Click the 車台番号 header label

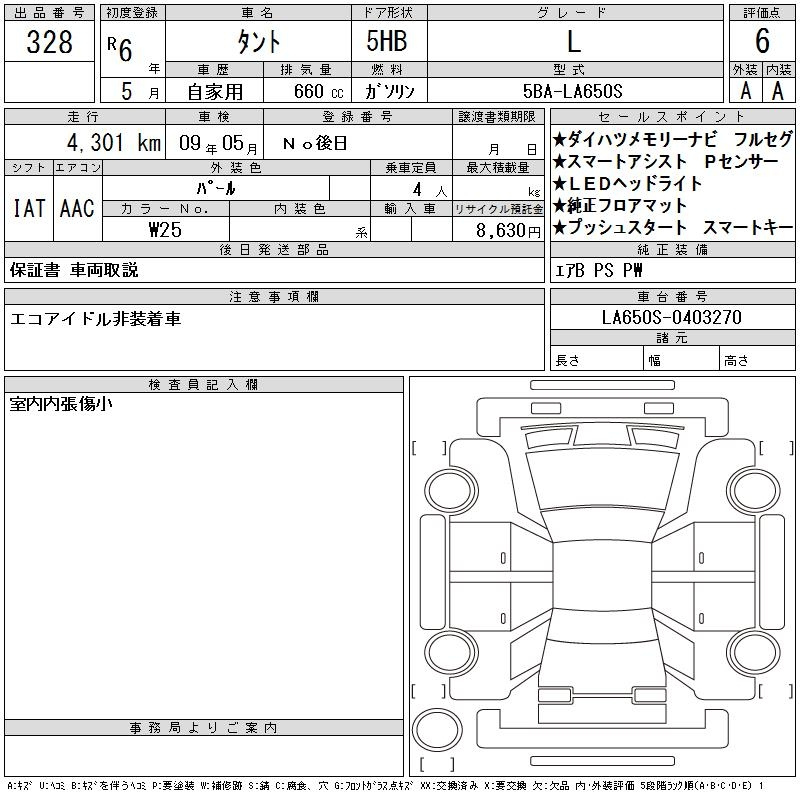(x=672, y=296)
